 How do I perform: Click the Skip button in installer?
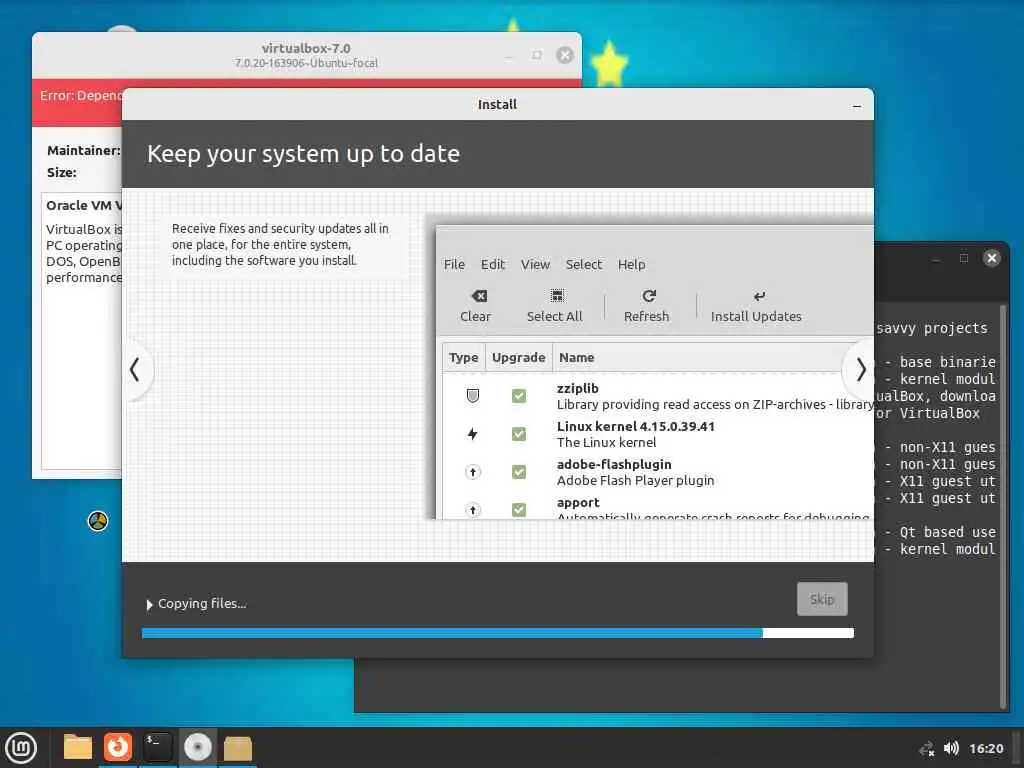pos(822,599)
